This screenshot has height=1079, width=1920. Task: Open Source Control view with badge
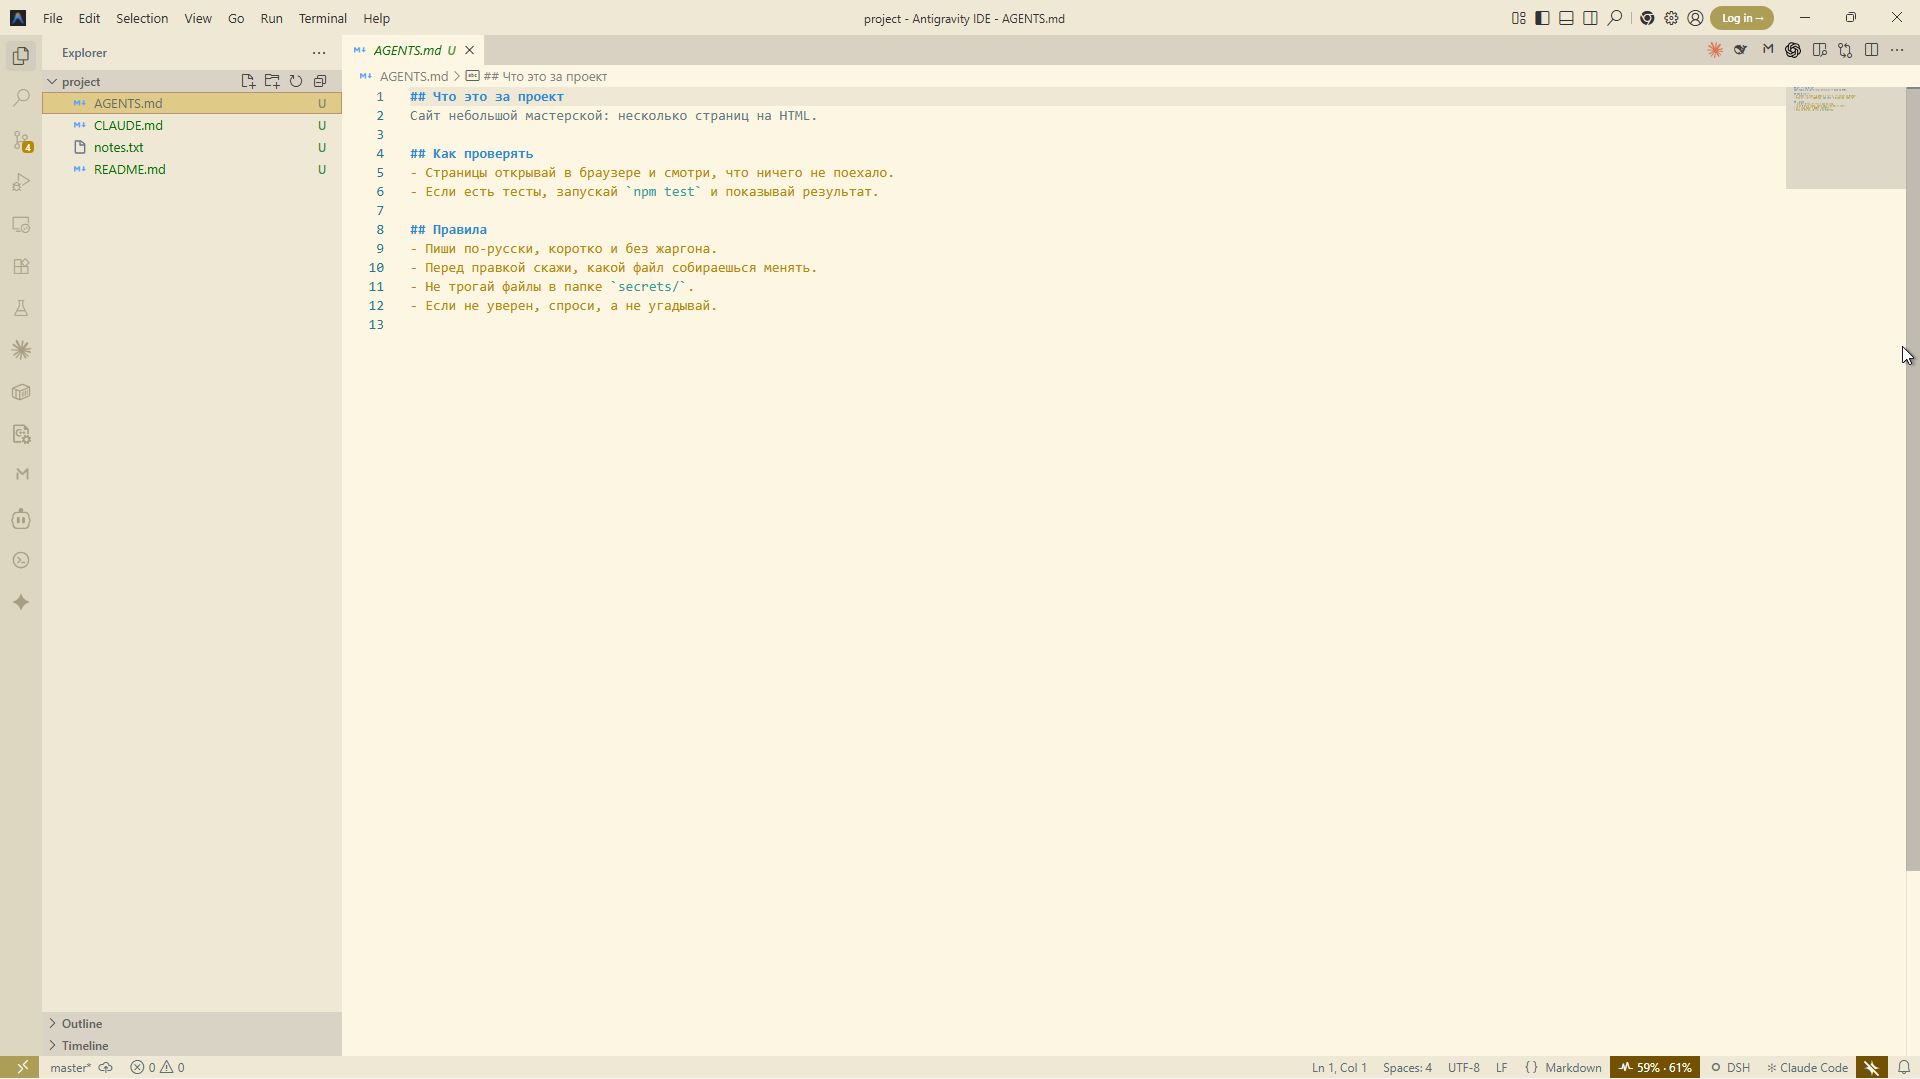[x=21, y=140]
